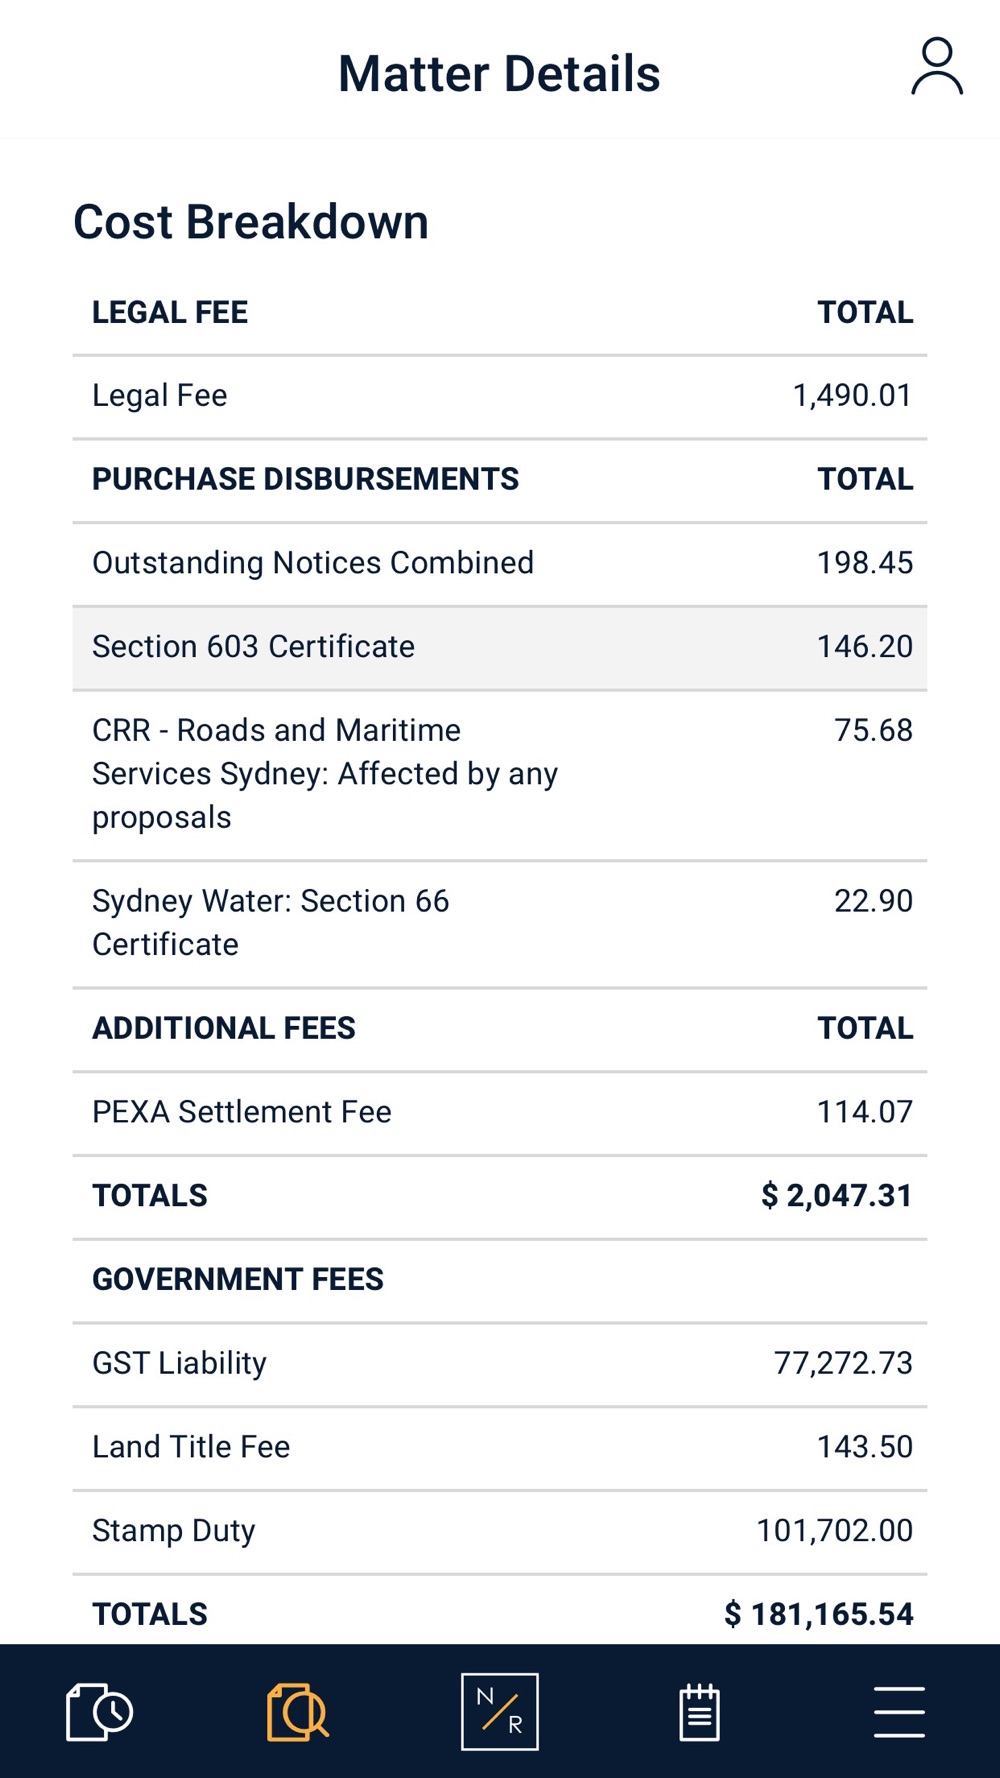Select the Section 603 Certificate row

(500, 647)
